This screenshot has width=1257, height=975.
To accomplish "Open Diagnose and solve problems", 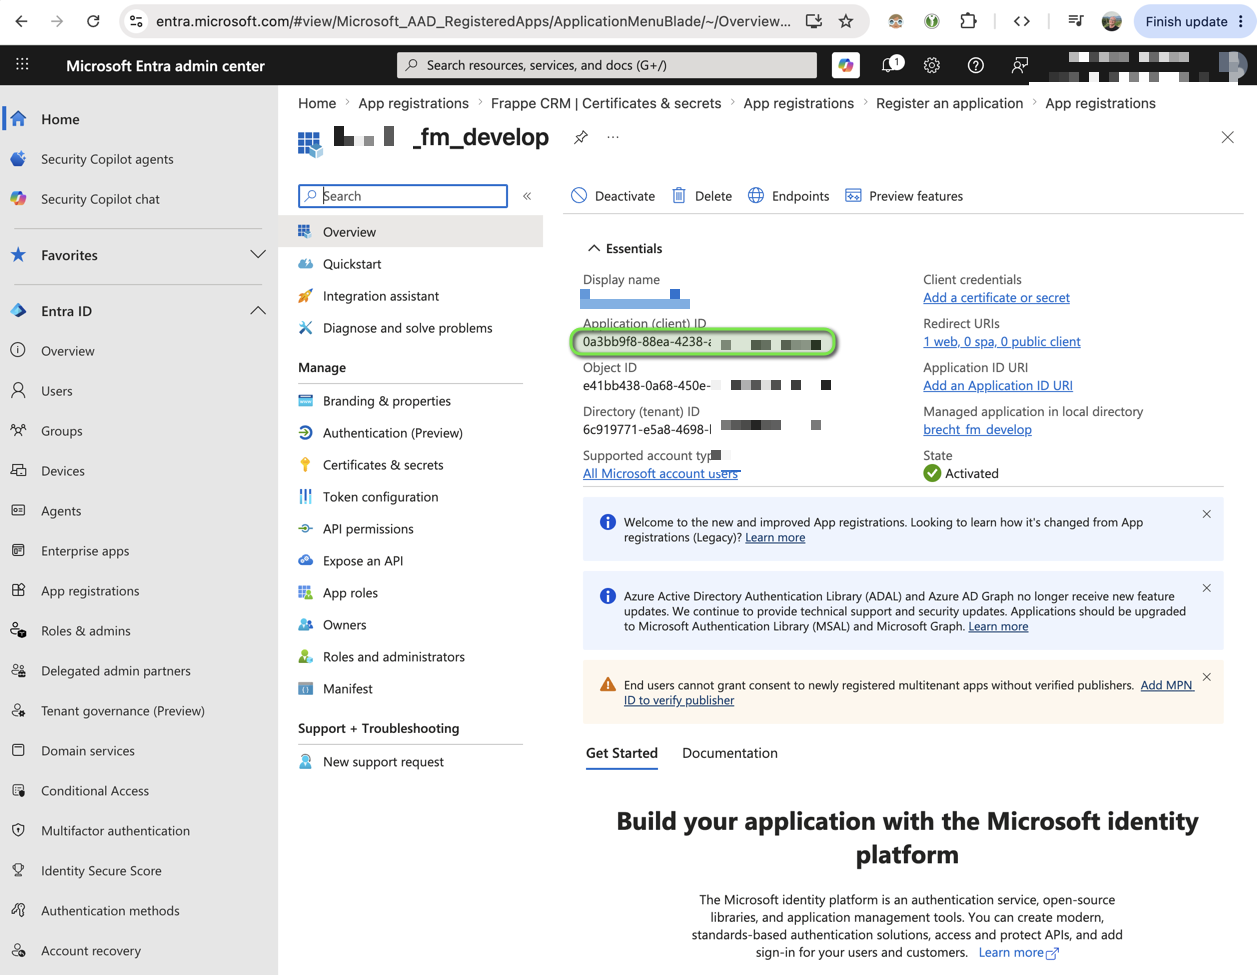I will 410,328.
